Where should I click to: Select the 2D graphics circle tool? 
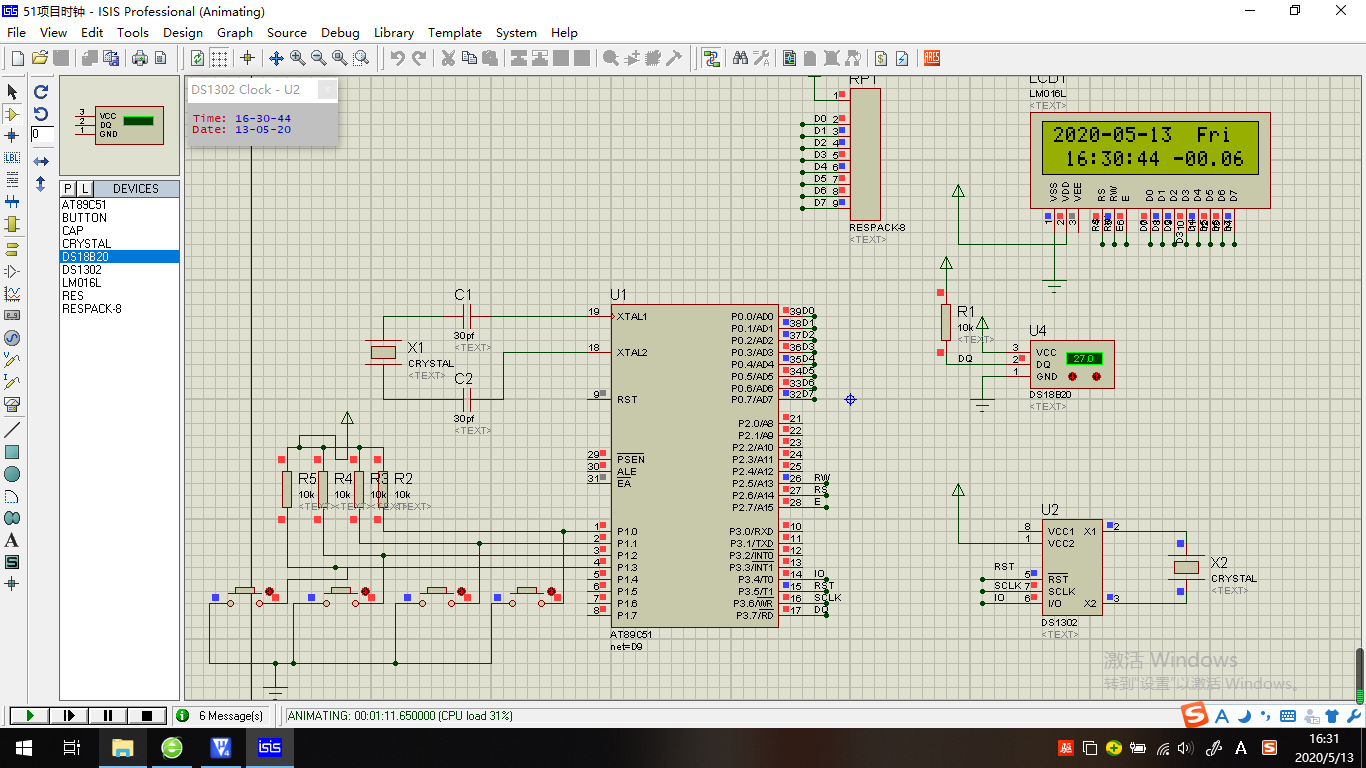[12, 473]
